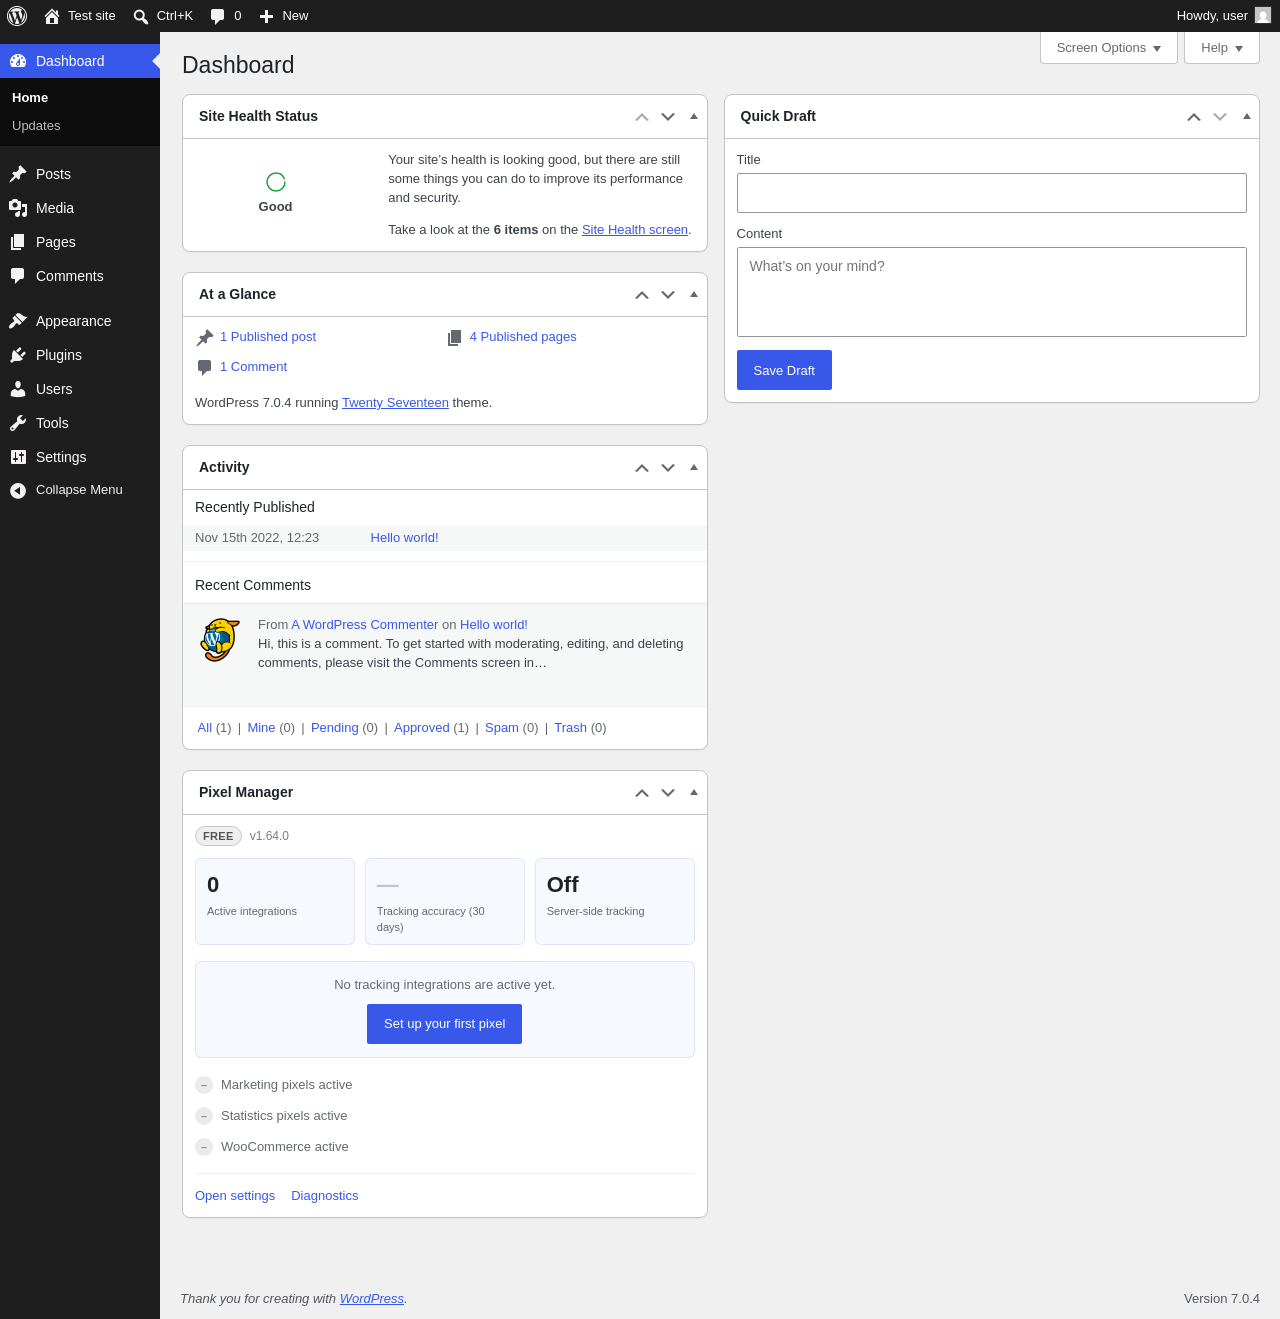Expand the Help dropdown
This screenshot has height=1319, width=1280.
point(1222,48)
